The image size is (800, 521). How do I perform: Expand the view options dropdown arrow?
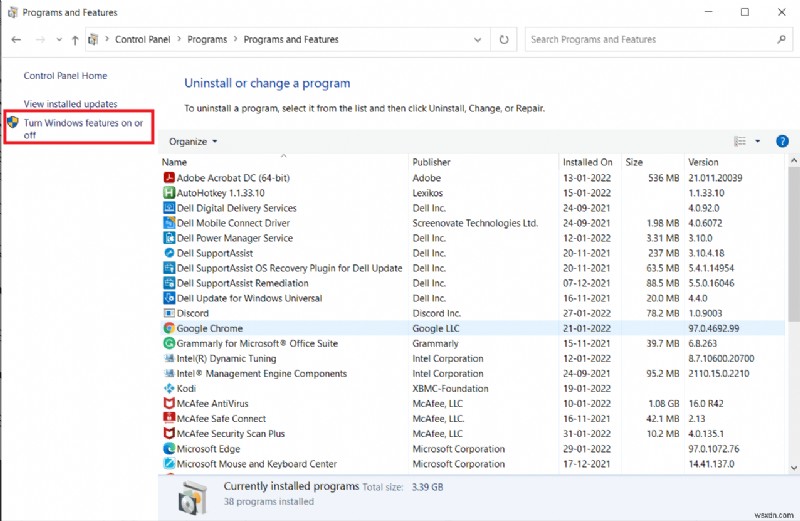pyautogui.click(x=758, y=141)
